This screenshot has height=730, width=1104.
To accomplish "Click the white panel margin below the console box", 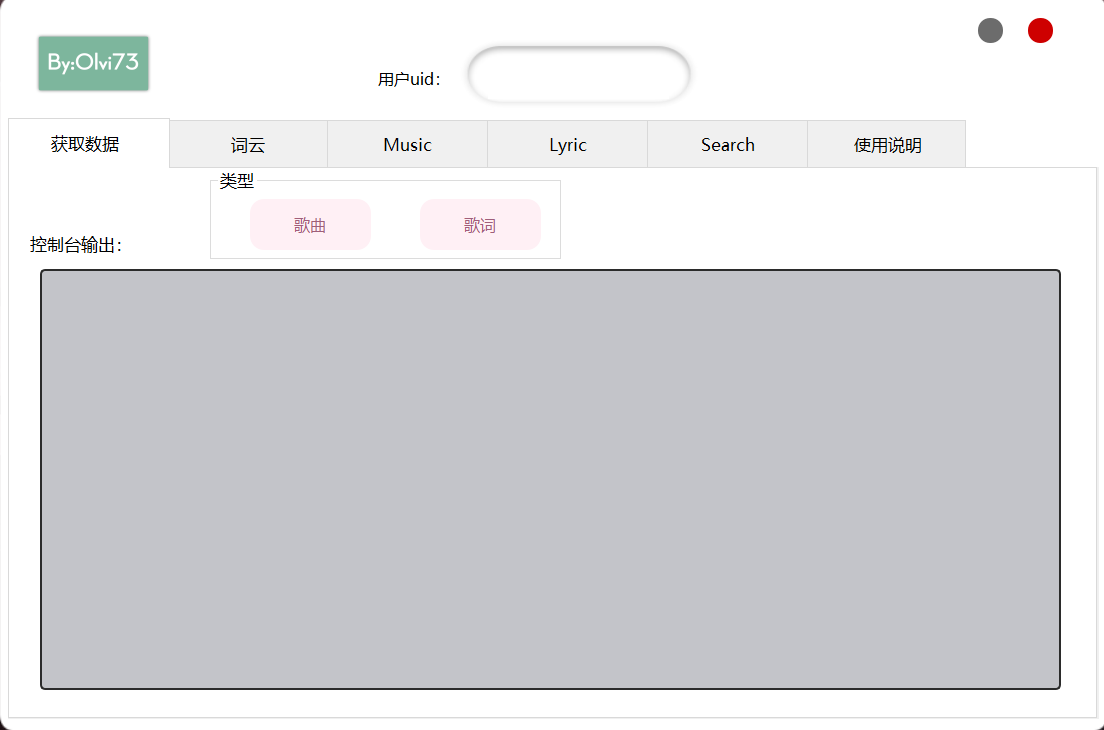I will click(550, 703).
